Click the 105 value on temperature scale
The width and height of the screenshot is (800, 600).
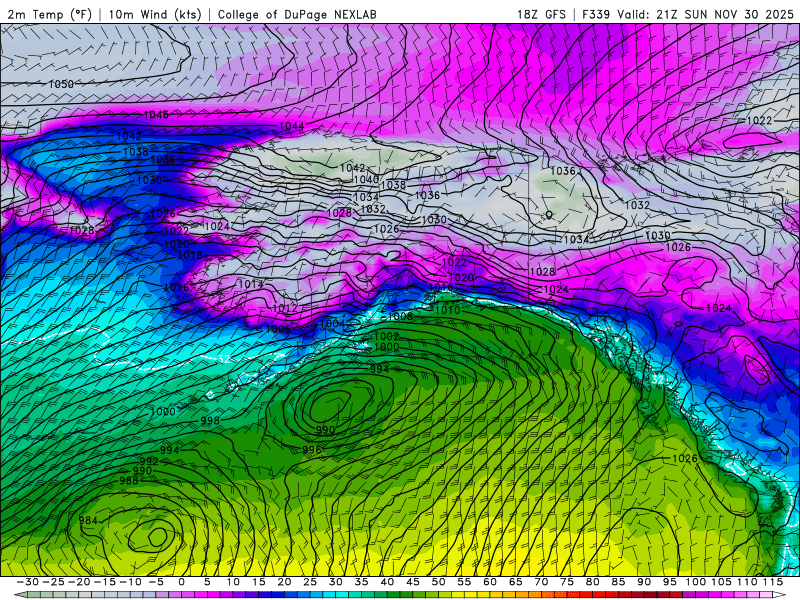coord(721,582)
